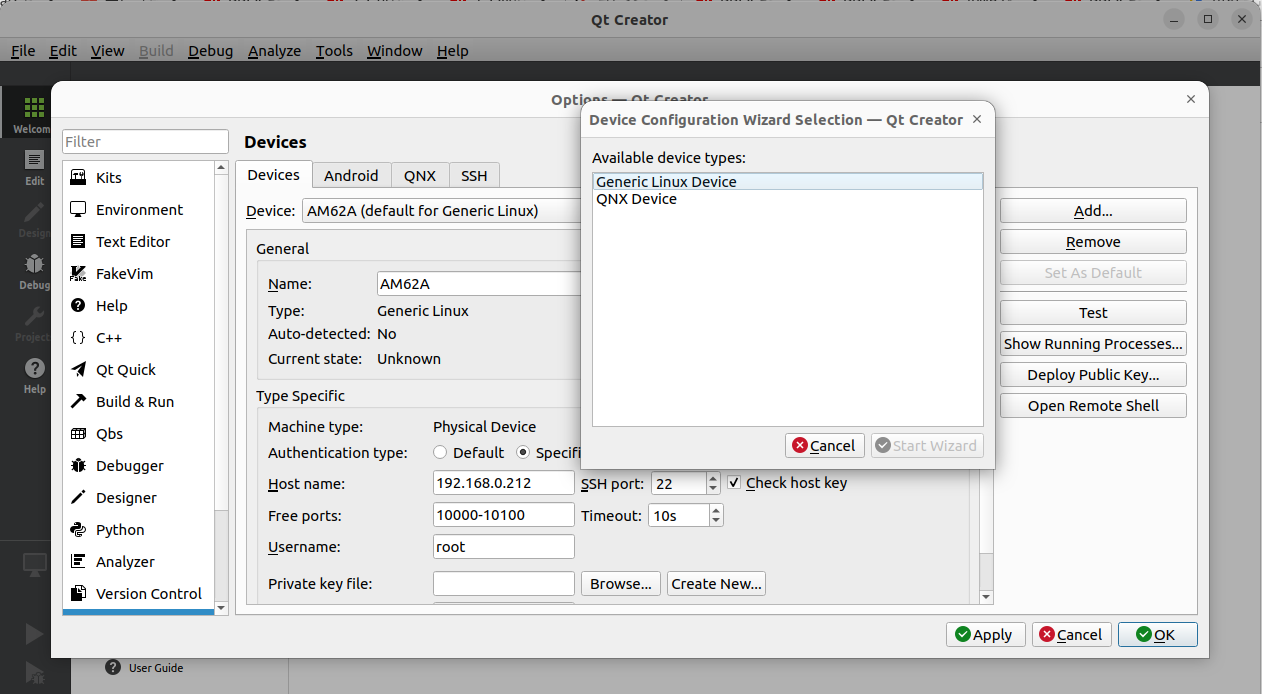Select the Designer pencil icon in list
This screenshot has height=694, width=1262.
coord(78,498)
